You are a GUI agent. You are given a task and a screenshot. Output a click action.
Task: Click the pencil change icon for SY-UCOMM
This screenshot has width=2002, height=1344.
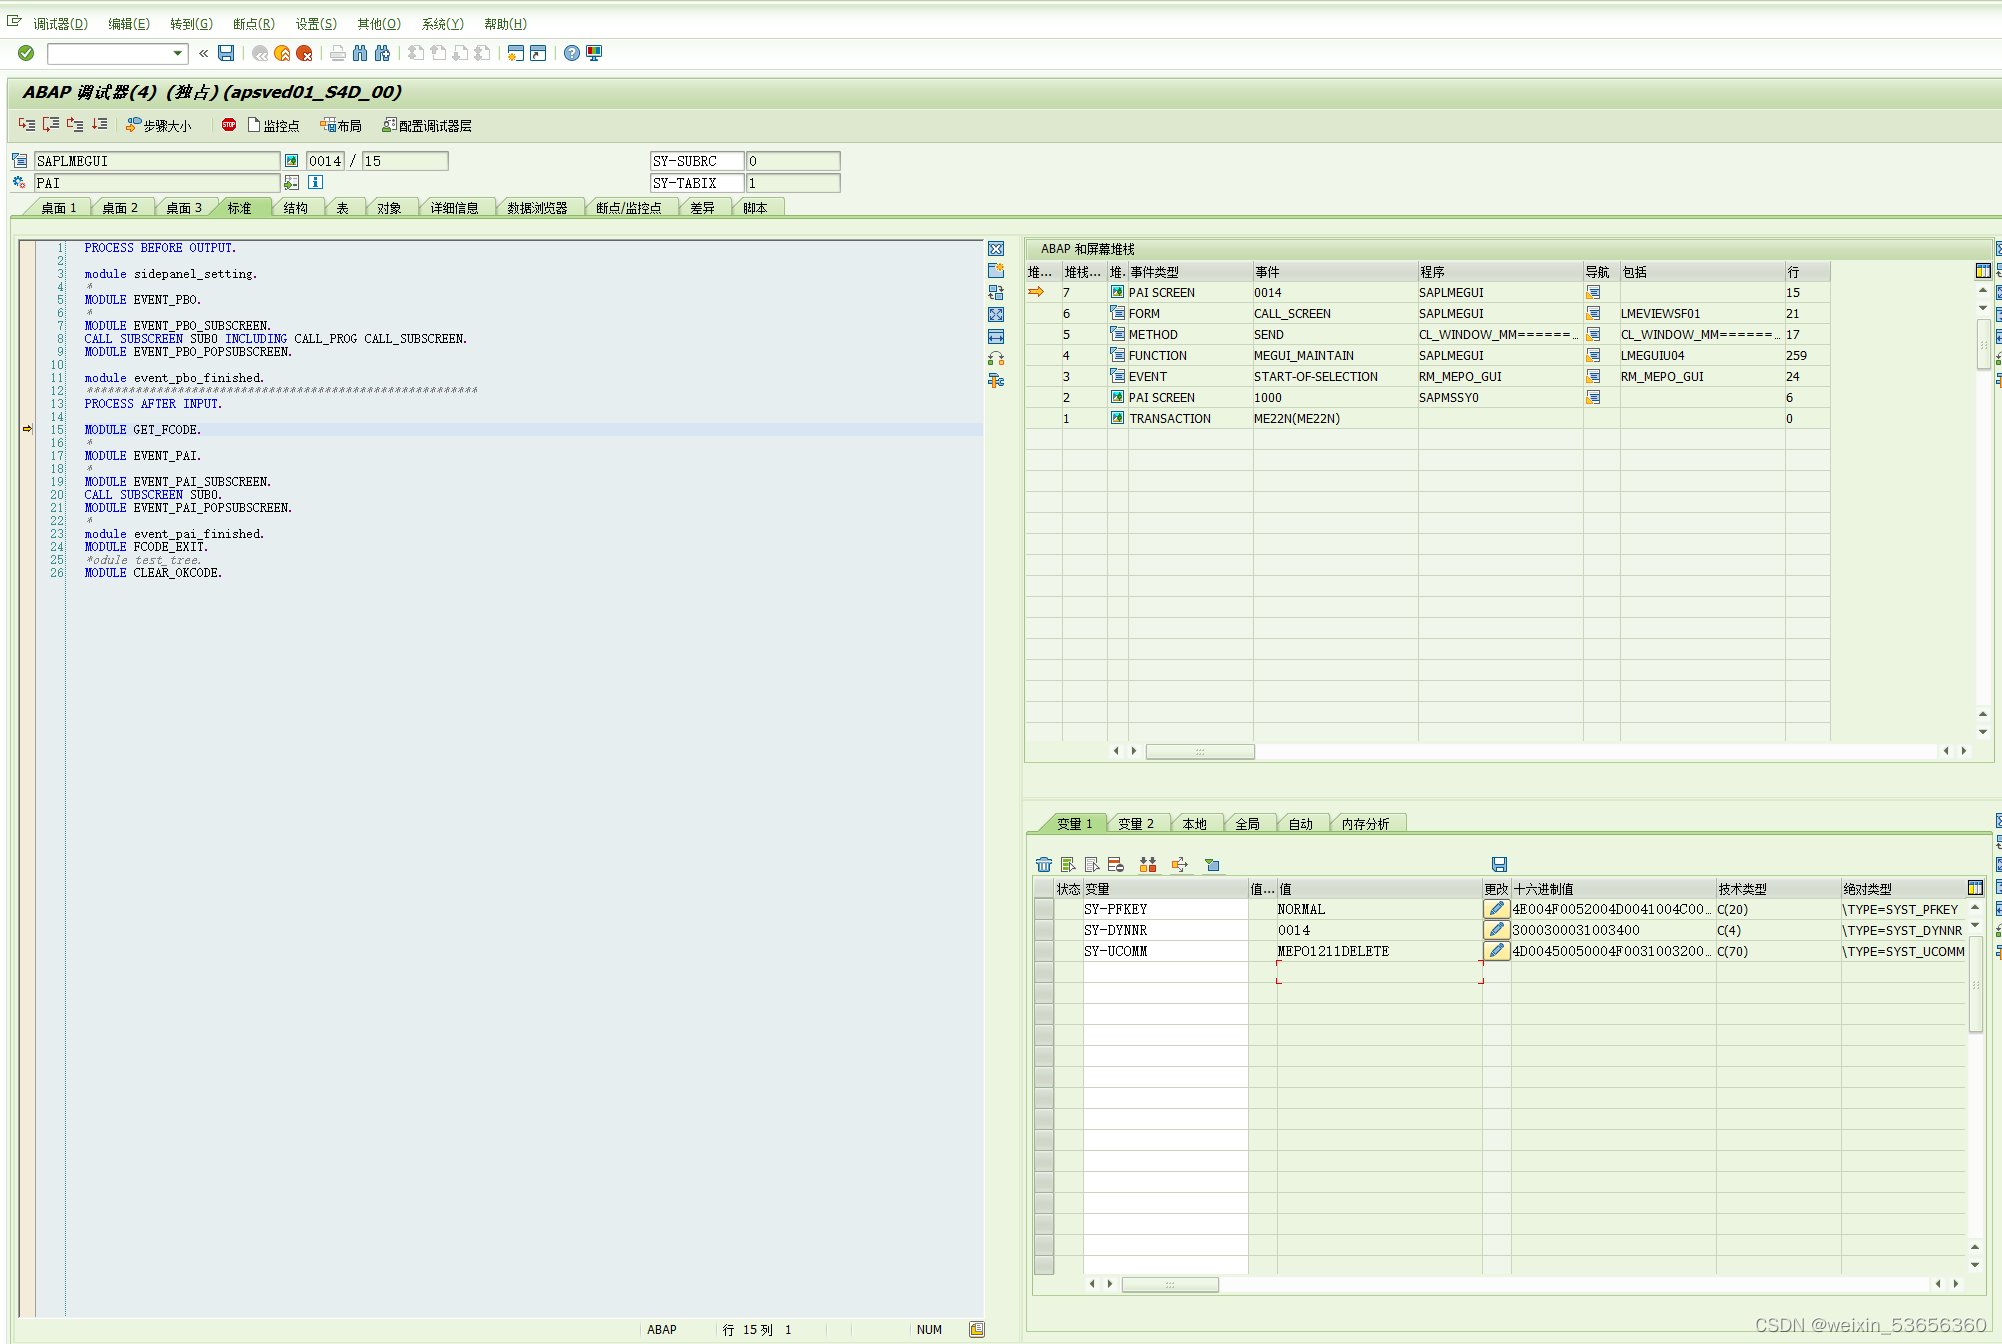point(1496,951)
